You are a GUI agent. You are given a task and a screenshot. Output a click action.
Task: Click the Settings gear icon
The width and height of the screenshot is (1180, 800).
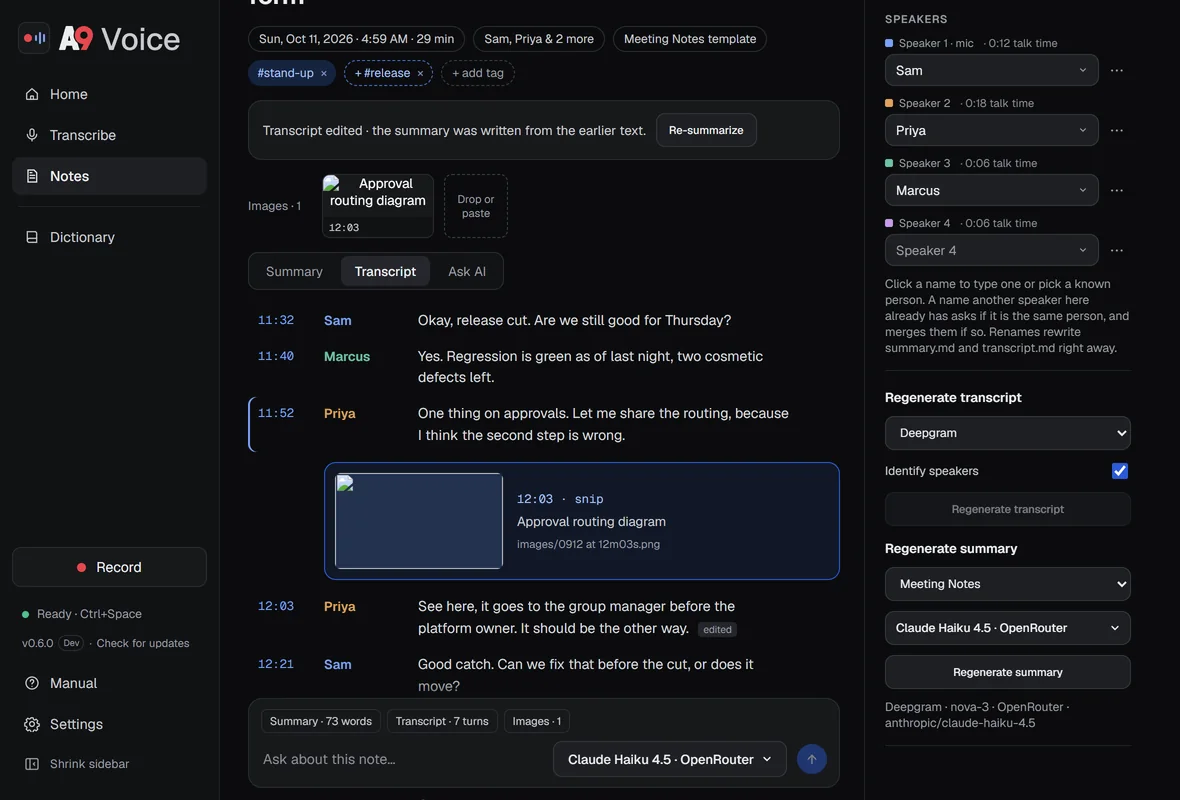click(x=32, y=724)
